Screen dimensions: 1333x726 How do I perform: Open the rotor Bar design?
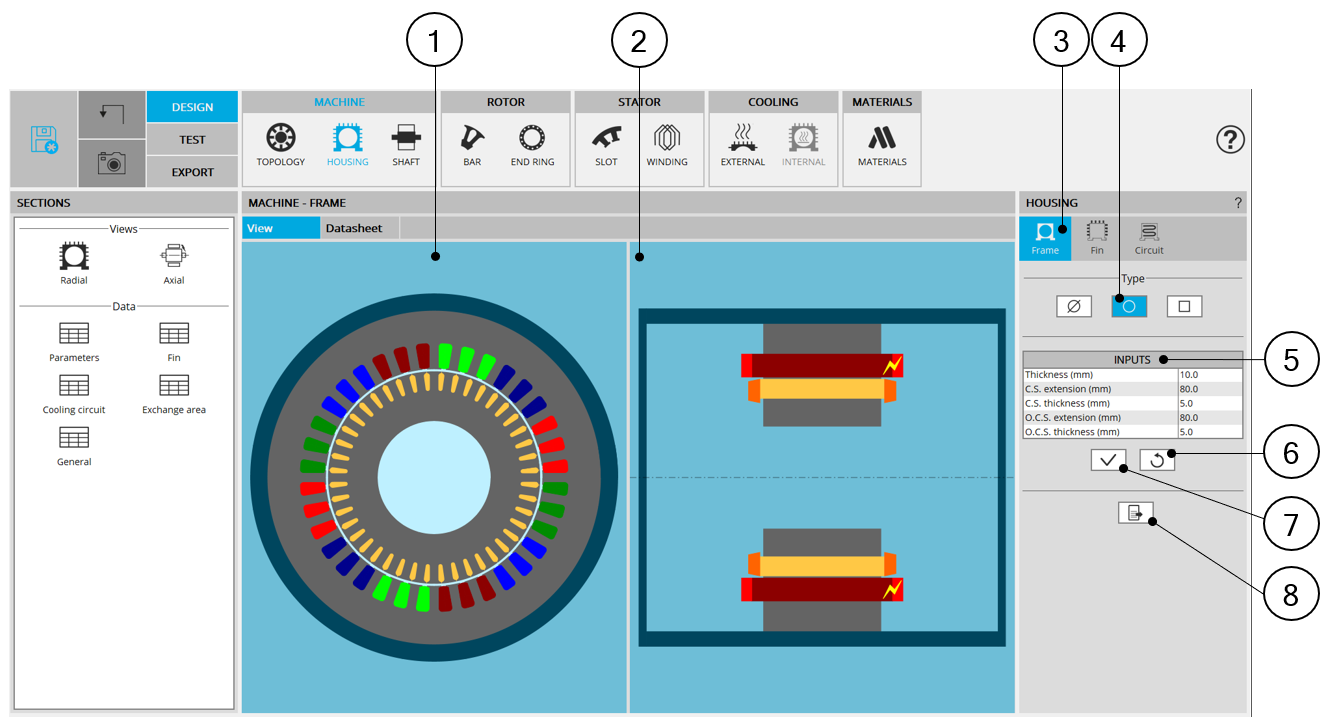click(x=472, y=144)
